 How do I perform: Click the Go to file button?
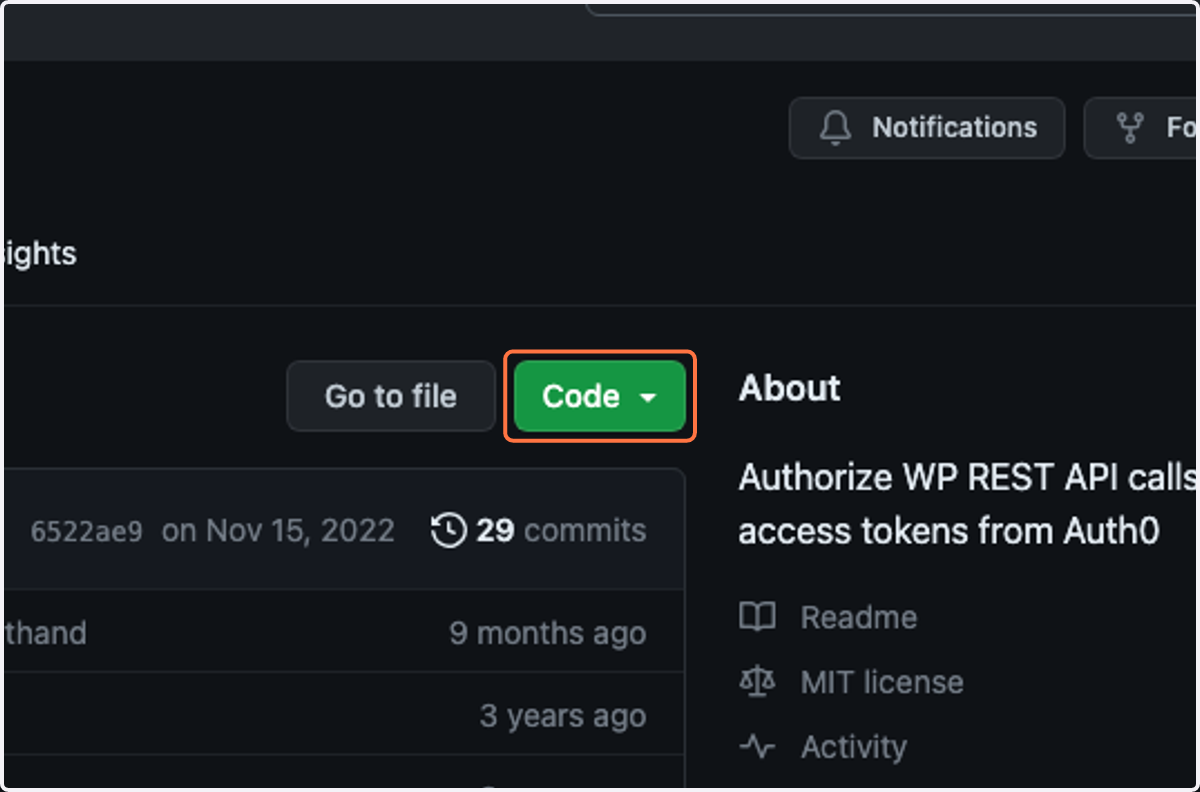pyautogui.click(x=391, y=396)
